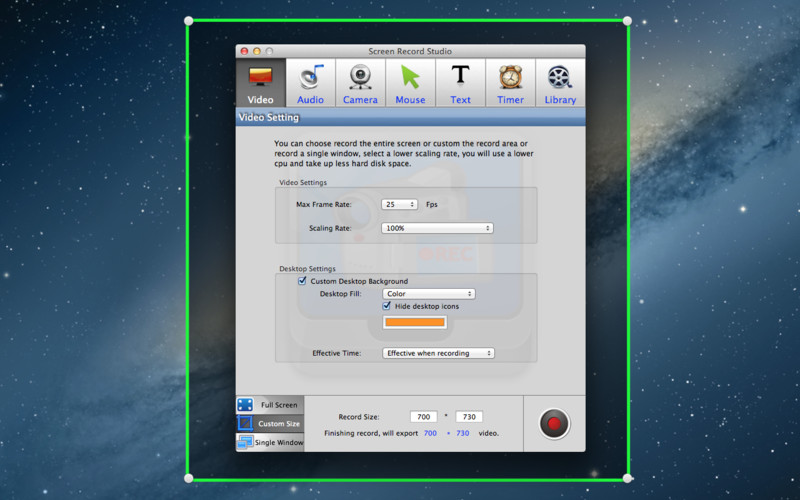Click the Scaling Rate label
This screenshot has height=500, width=800.
tap(330, 228)
